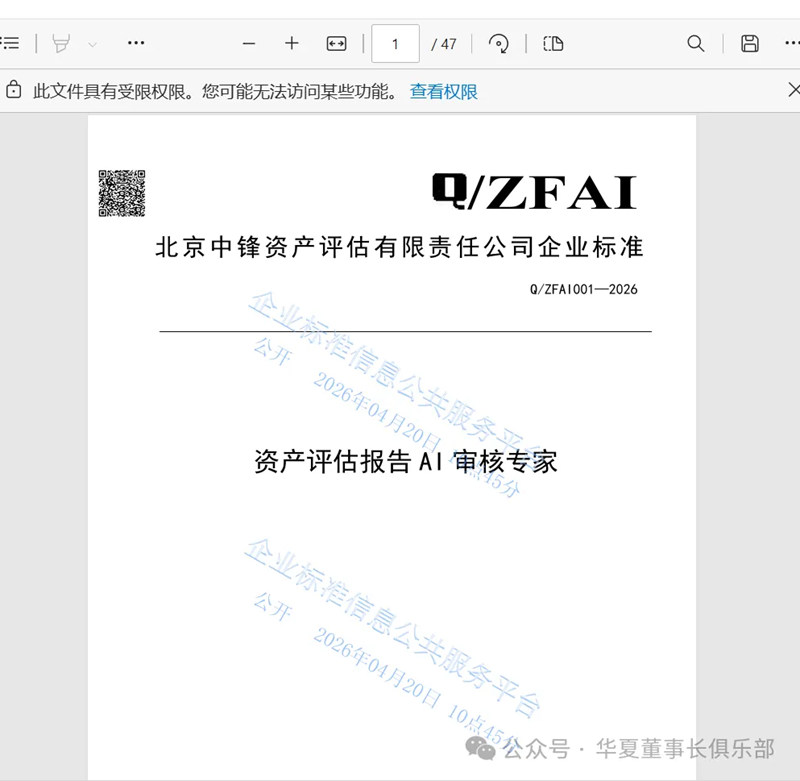Screen dimensions: 800x781
Task: Click the lock icon in notification bar
Action: click(14, 91)
